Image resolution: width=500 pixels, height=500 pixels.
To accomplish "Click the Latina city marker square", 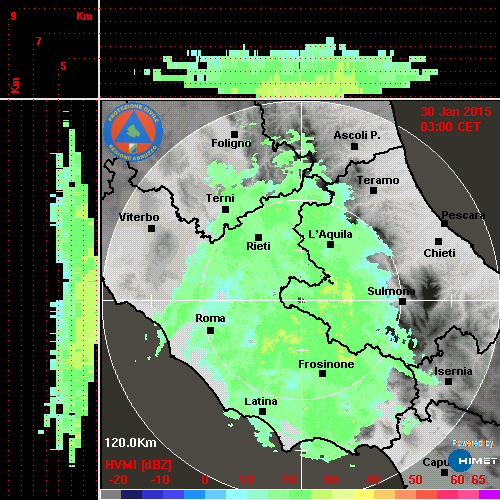I will pos(262,411).
